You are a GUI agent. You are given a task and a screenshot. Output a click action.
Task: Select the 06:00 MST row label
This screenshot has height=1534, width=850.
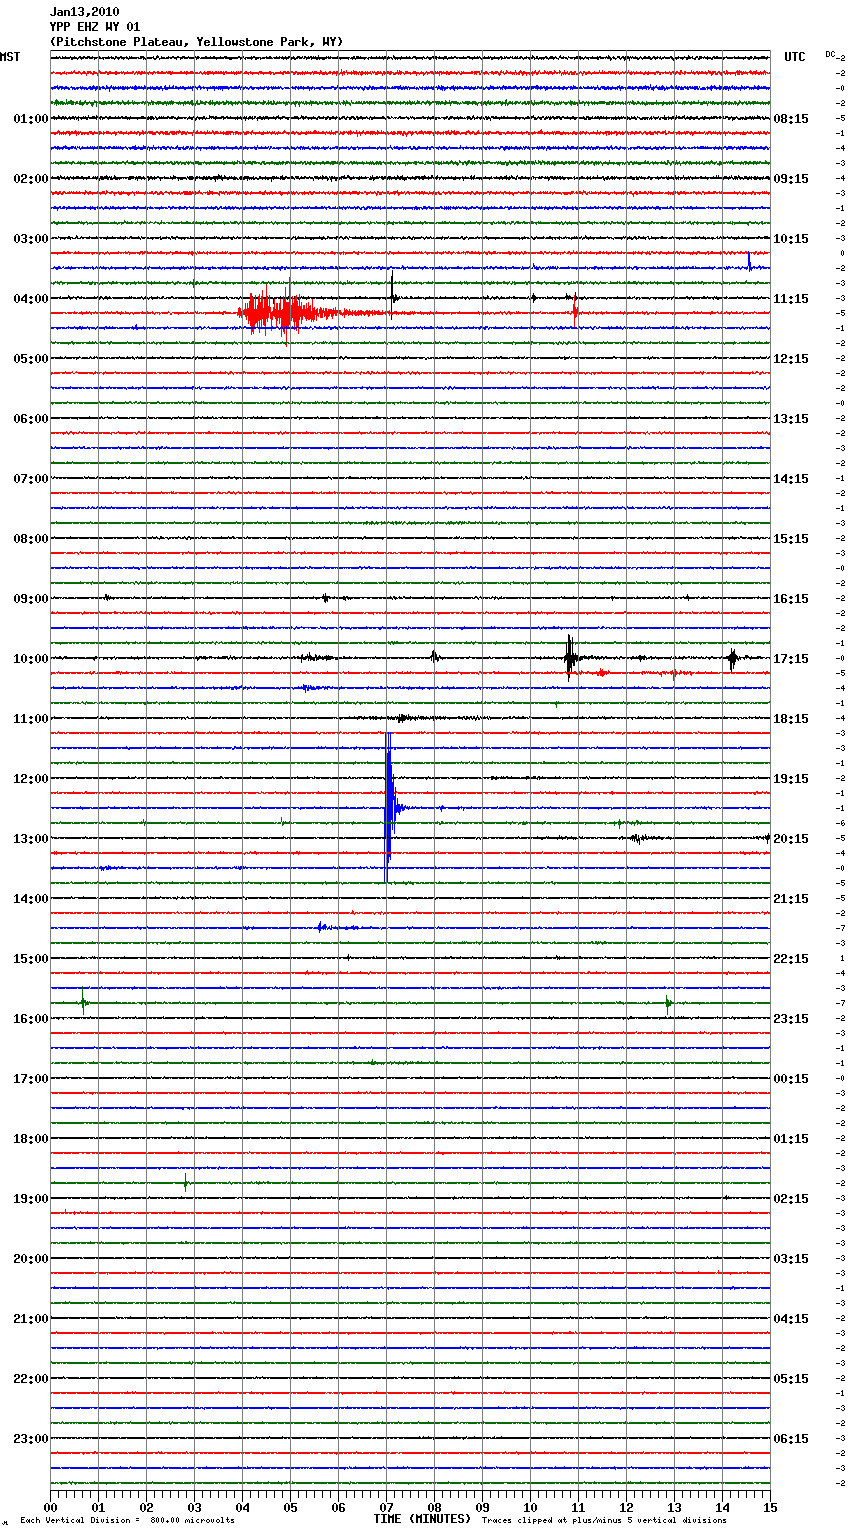tap(30, 419)
